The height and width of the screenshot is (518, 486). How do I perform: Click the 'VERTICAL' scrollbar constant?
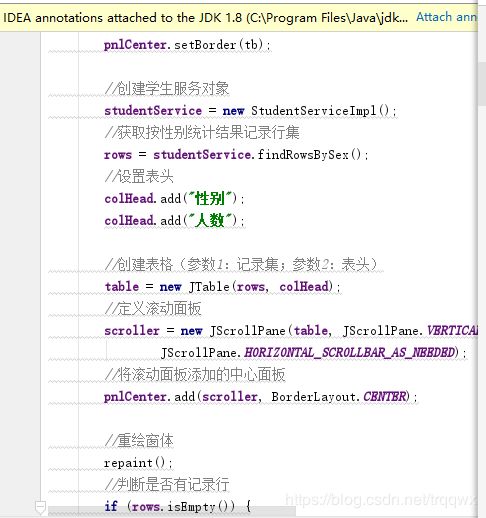tap(452, 331)
